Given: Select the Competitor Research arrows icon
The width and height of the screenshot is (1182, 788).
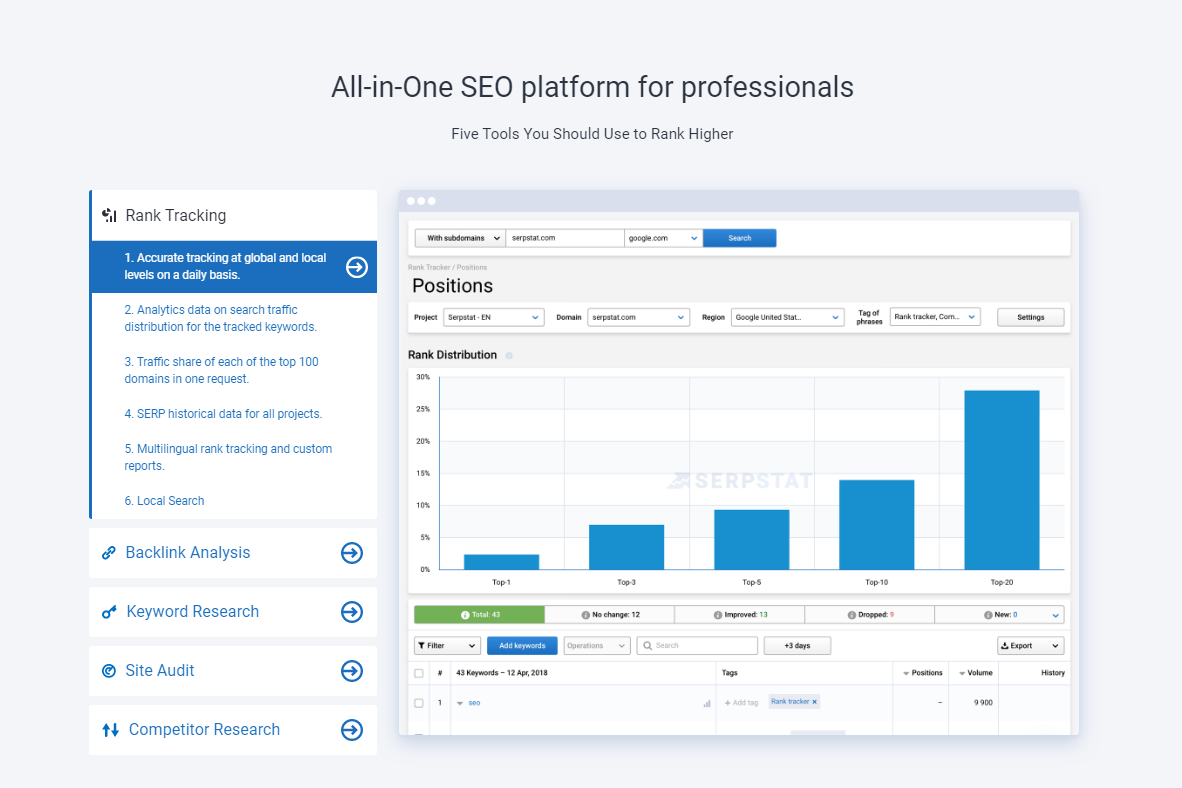Looking at the screenshot, I should (x=108, y=729).
